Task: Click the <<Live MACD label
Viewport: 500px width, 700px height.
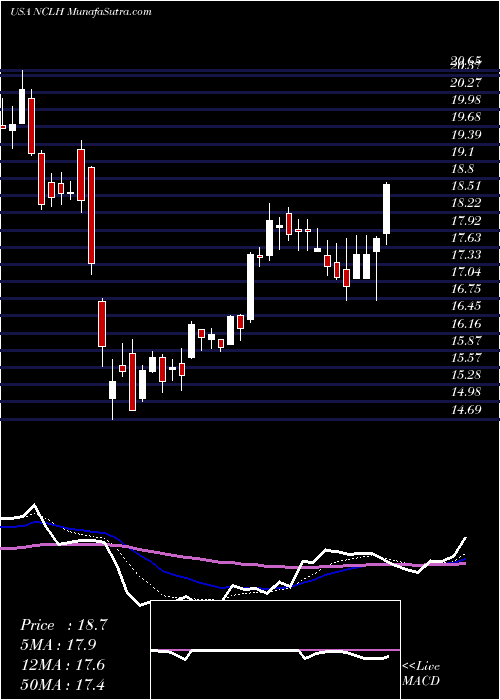Action: point(421,674)
